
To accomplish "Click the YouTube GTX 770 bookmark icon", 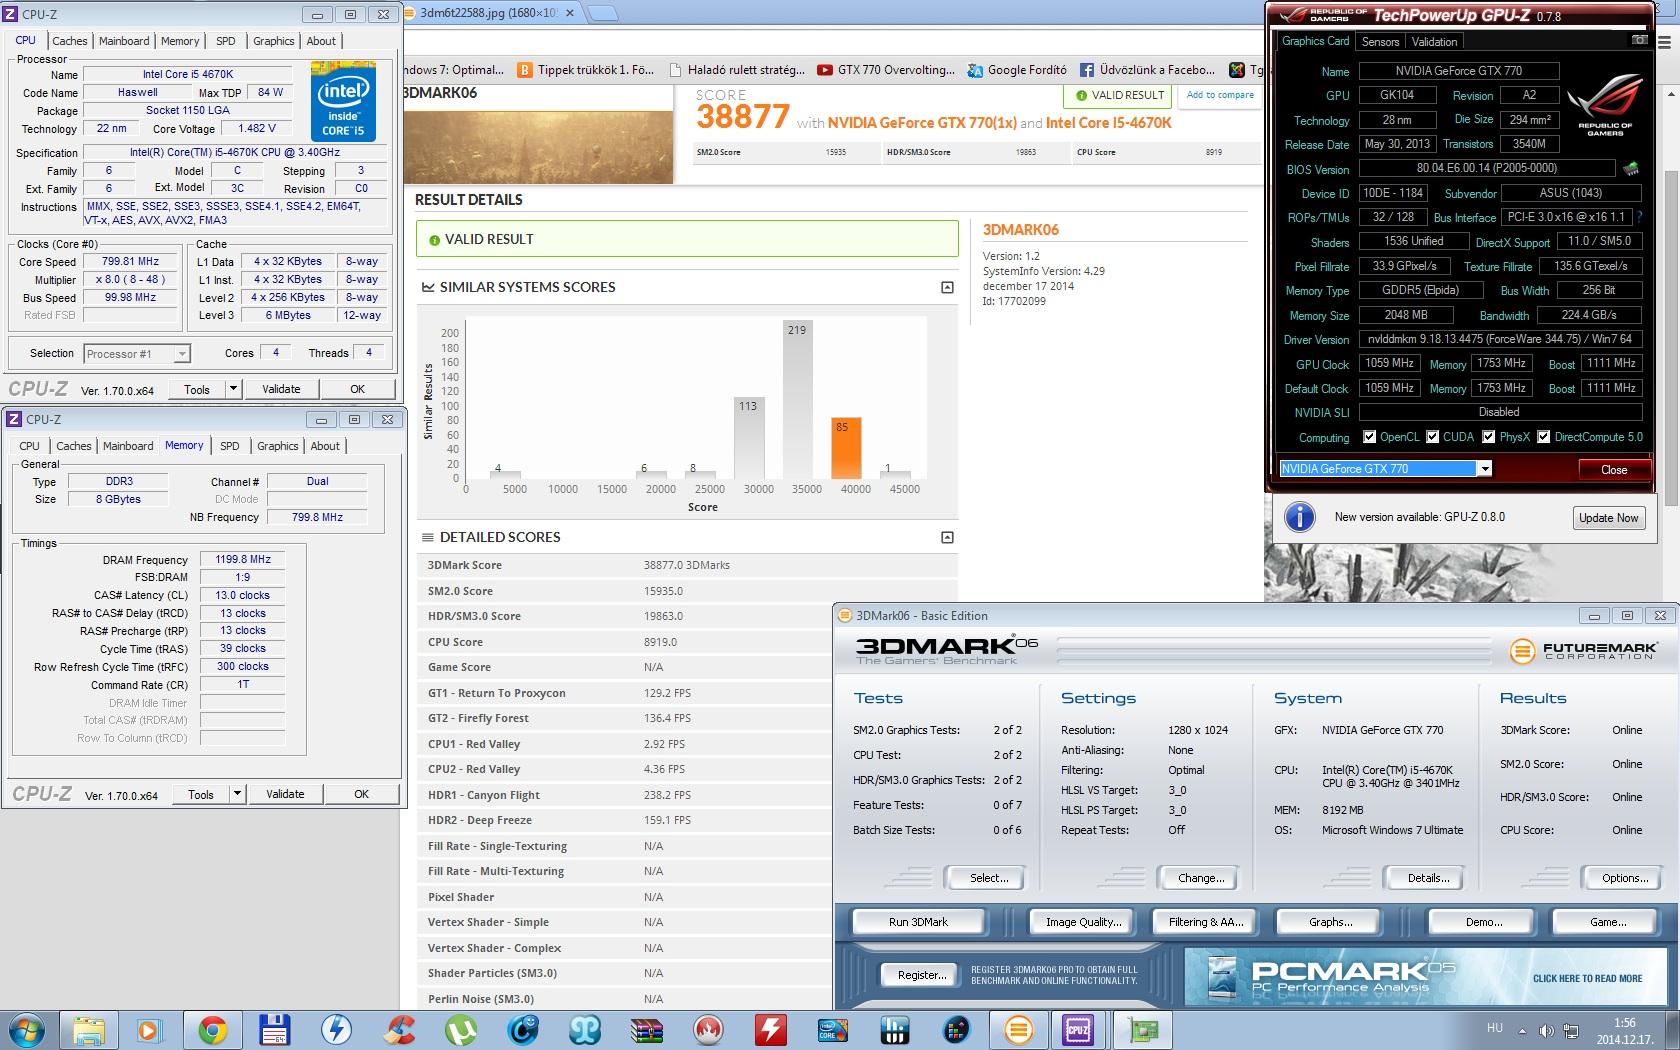I will point(824,70).
